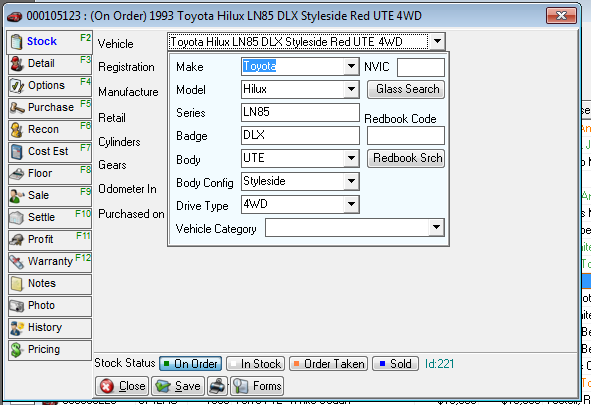This screenshot has width=591, height=405.
Task: Switch to the Detail tab
Action: [50, 64]
